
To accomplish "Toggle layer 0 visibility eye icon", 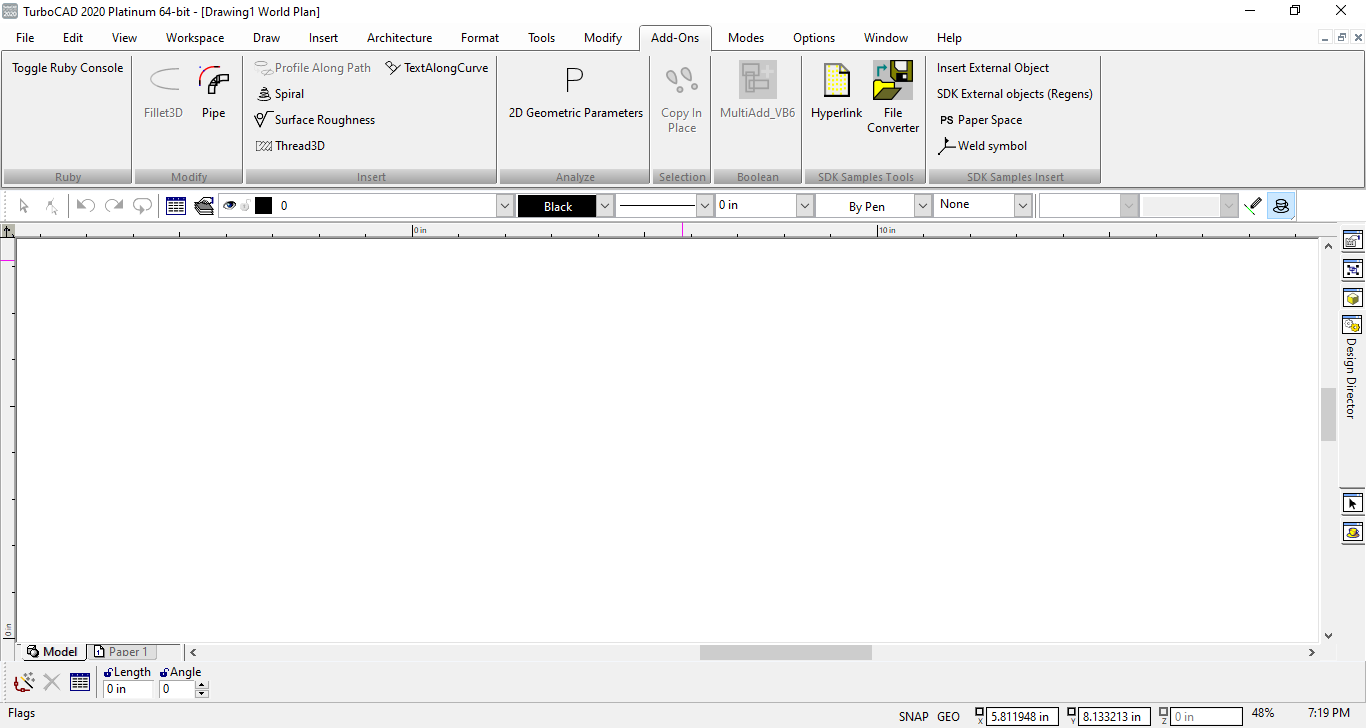I will 230,206.
